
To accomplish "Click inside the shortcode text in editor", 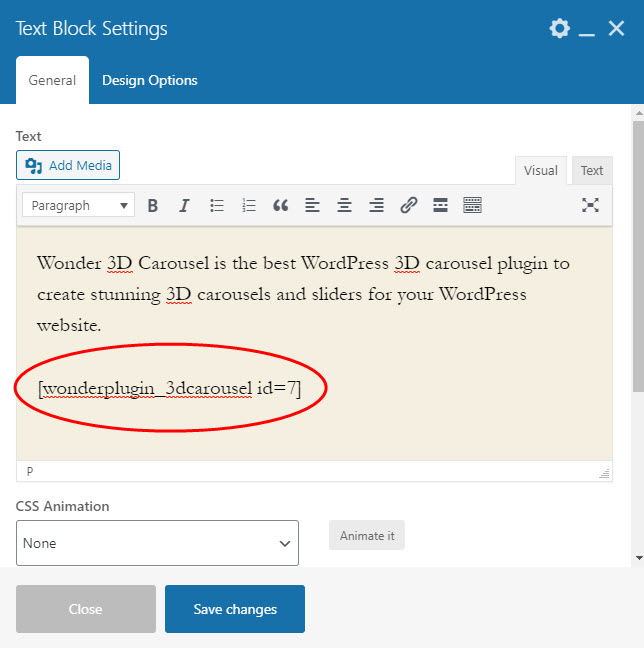I will point(169,388).
